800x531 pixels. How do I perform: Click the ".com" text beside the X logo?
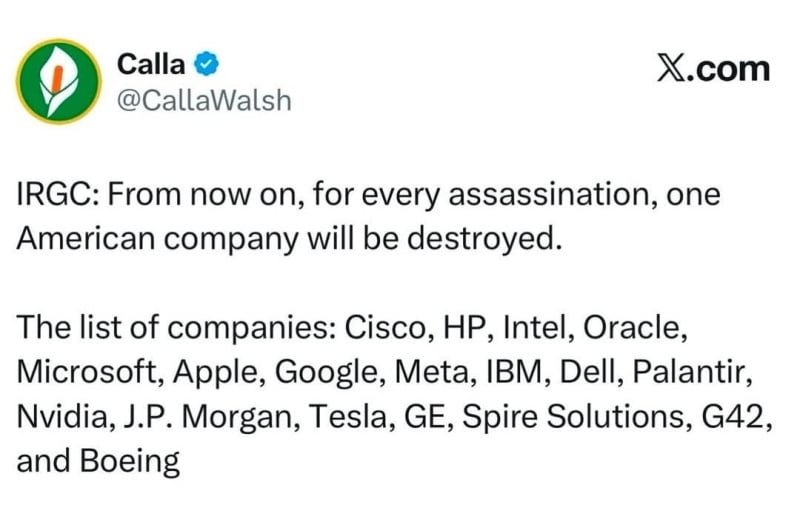[729, 69]
